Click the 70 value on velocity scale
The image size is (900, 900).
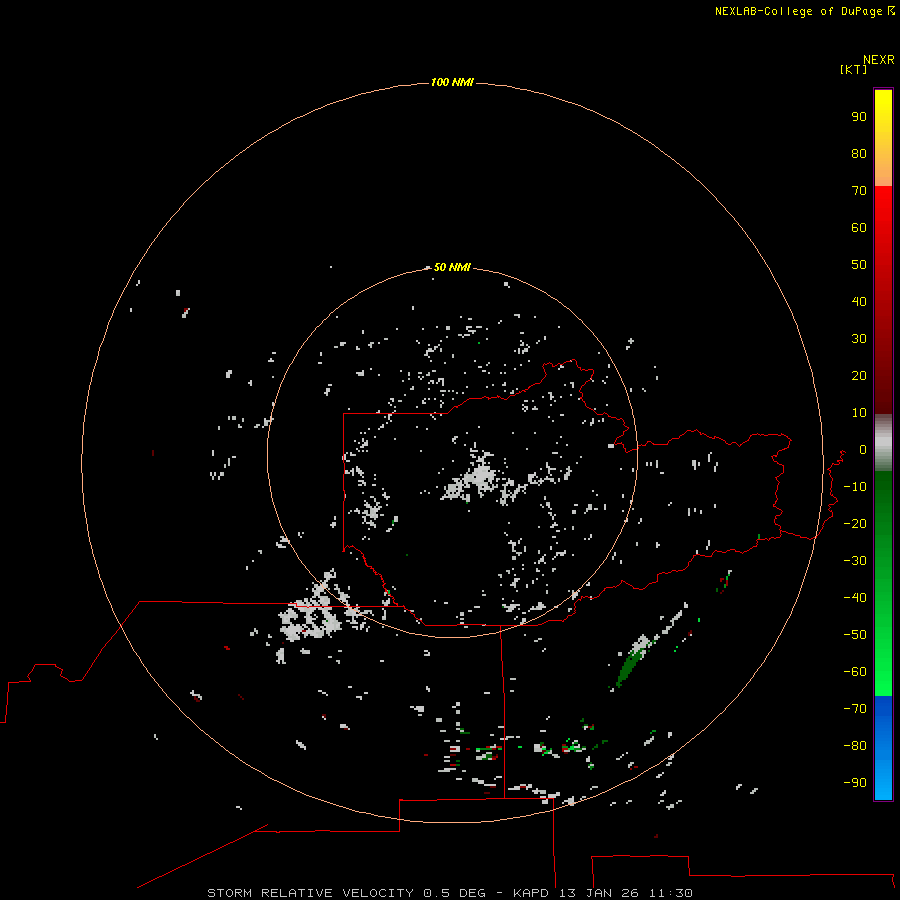point(859,191)
